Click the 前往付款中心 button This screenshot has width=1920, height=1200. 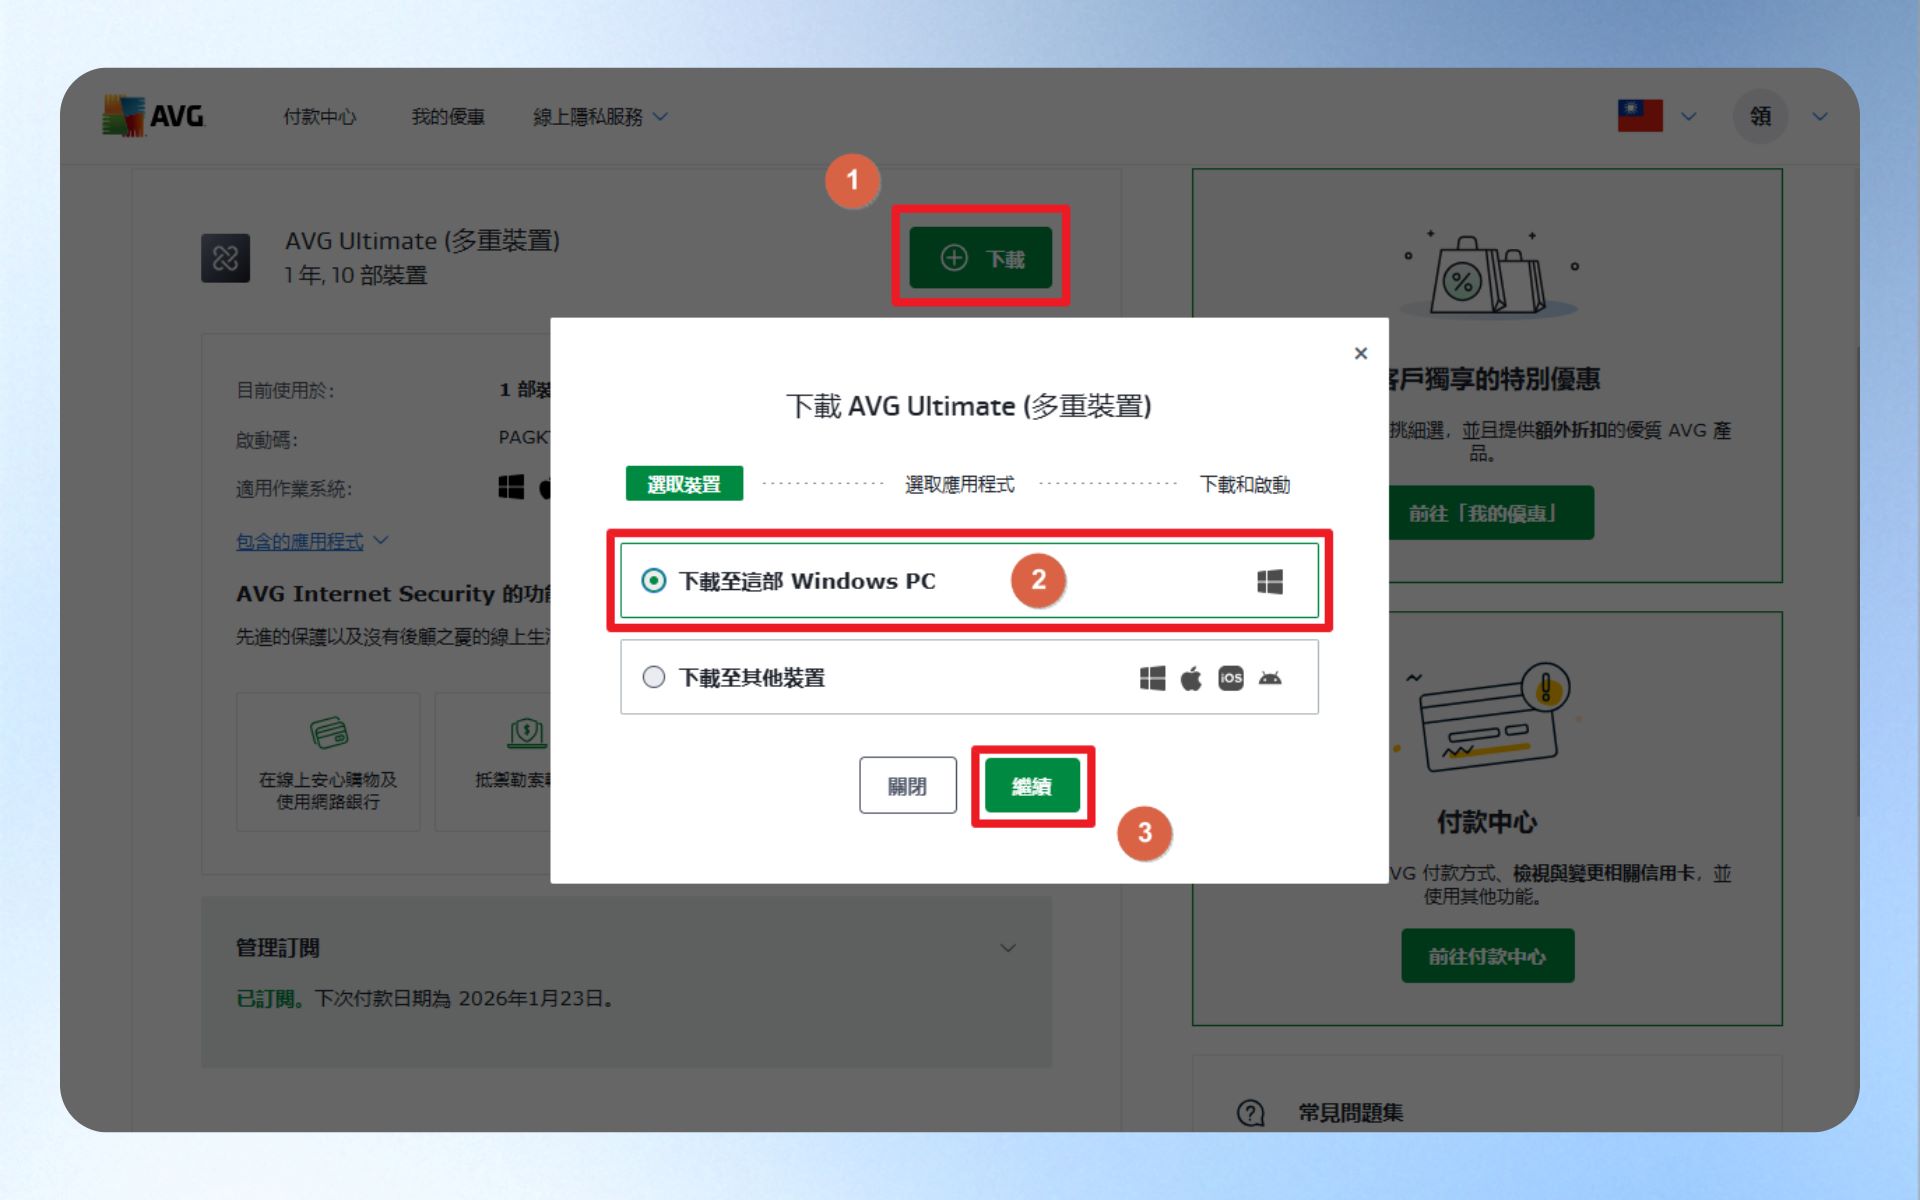tap(1487, 956)
